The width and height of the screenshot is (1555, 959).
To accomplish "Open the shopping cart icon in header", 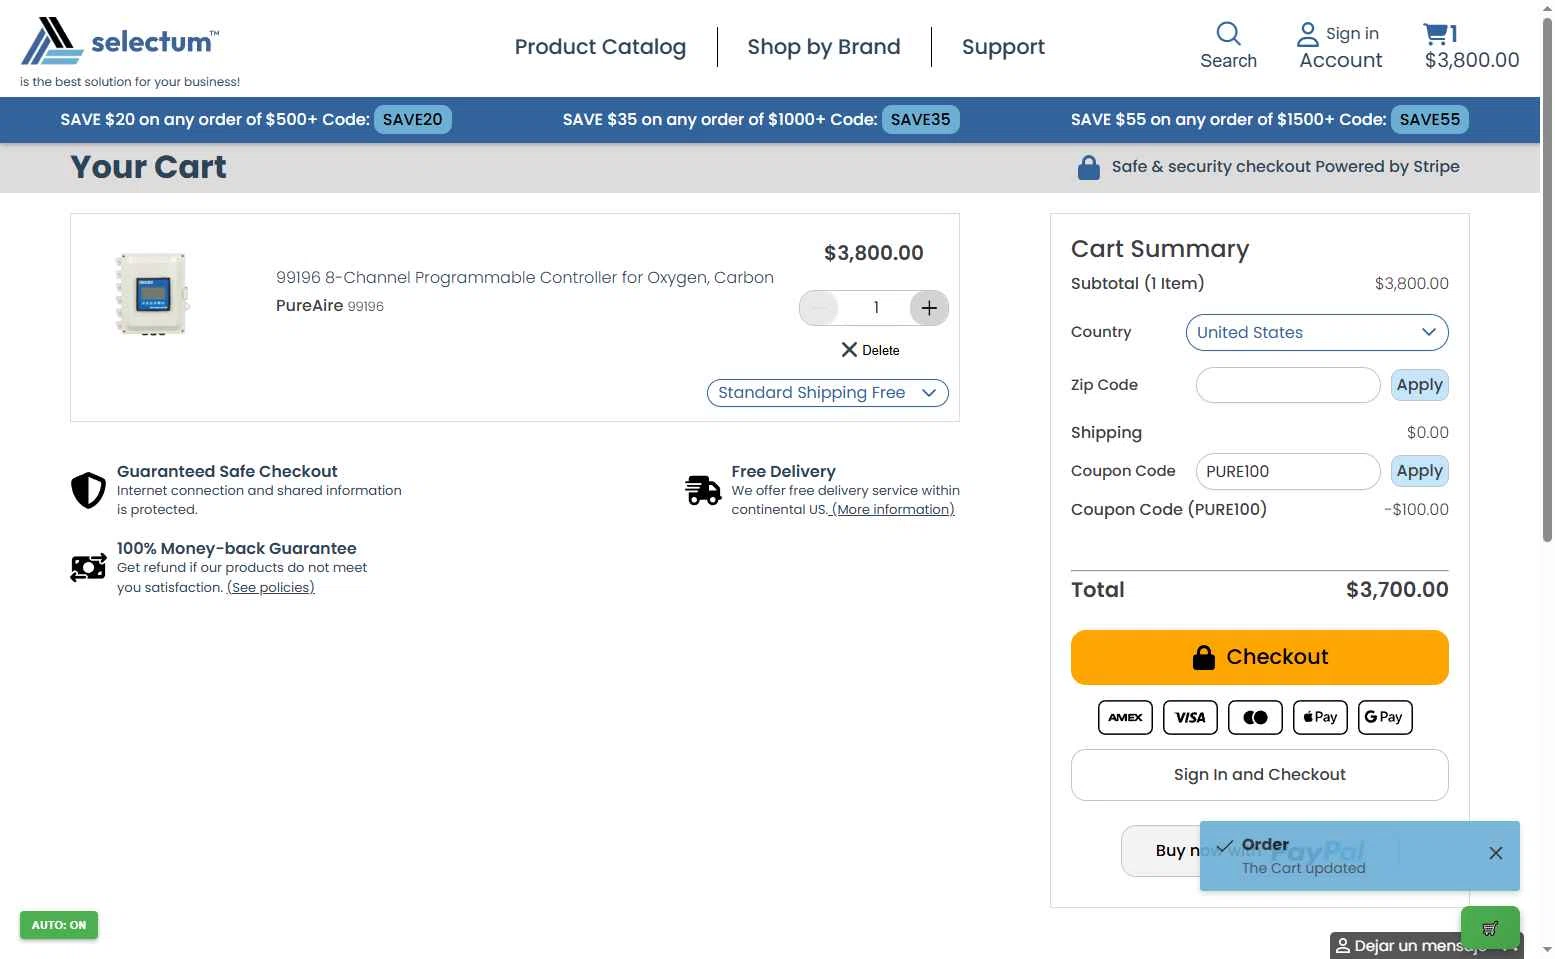I will pyautogui.click(x=1435, y=34).
